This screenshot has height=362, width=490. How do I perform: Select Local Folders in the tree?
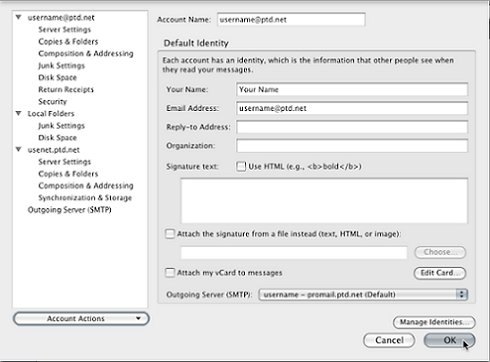pyautogui.click(x=51, y=114)
